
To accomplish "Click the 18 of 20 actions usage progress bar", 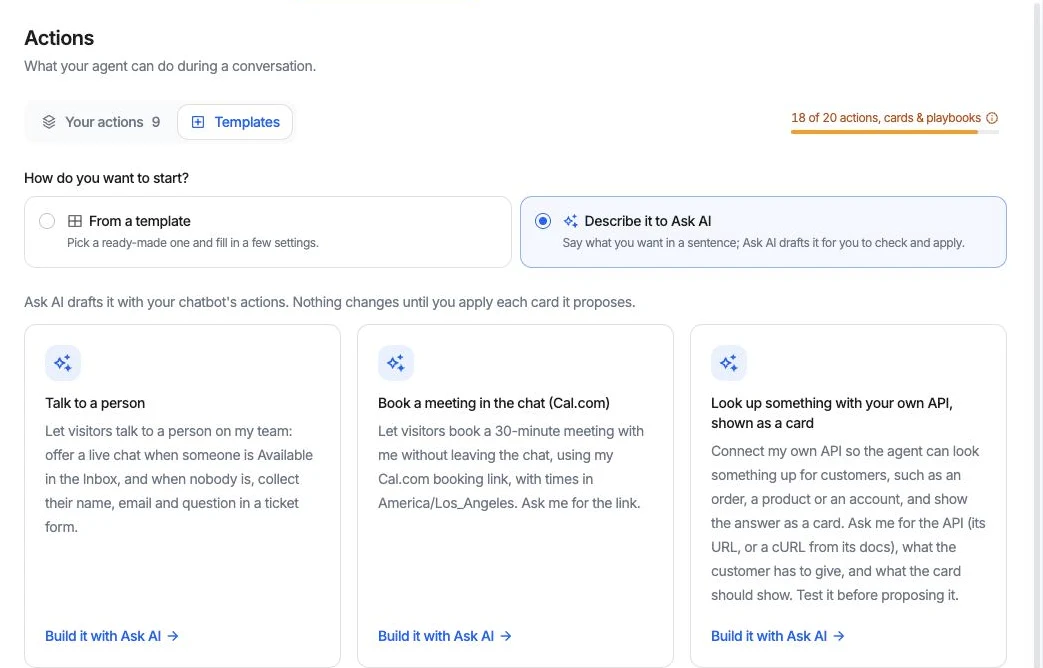I will pyautogui.click(x=895, y=132).
